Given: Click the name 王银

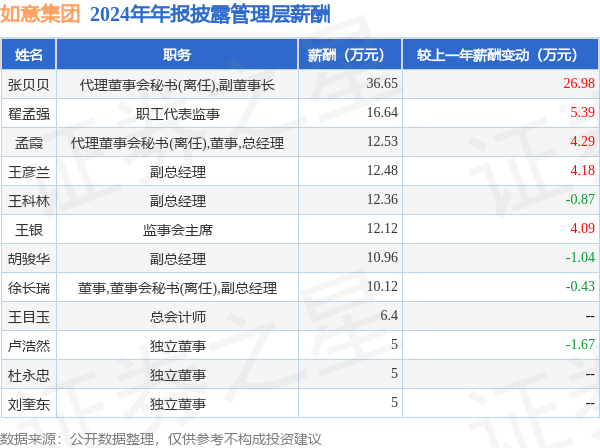Looking at the screenshot, I should point(29,230).
